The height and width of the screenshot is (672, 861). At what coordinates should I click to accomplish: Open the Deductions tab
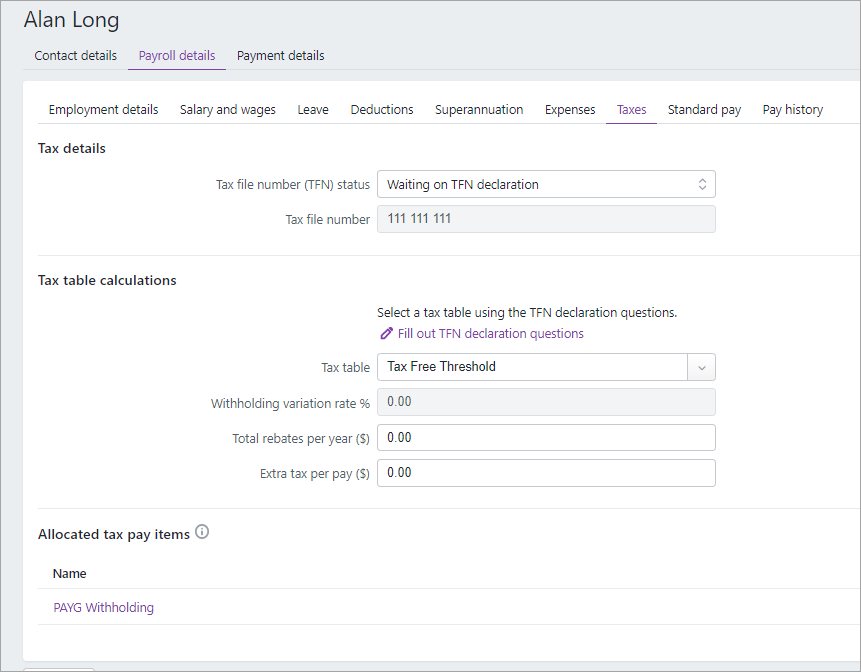[381, 109]
